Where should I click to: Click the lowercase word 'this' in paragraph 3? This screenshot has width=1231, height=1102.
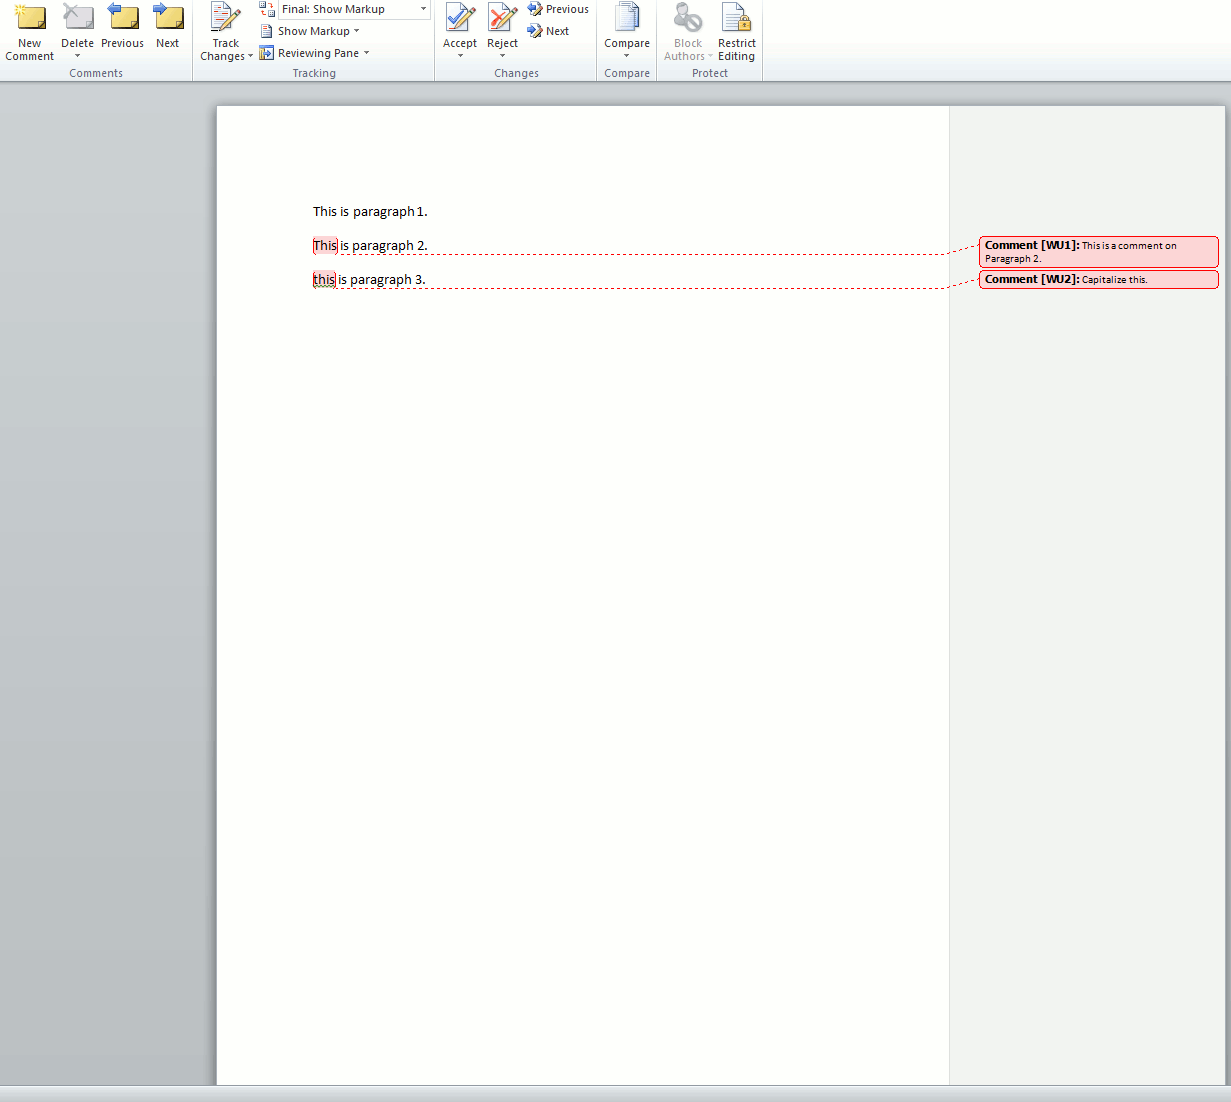324,280
